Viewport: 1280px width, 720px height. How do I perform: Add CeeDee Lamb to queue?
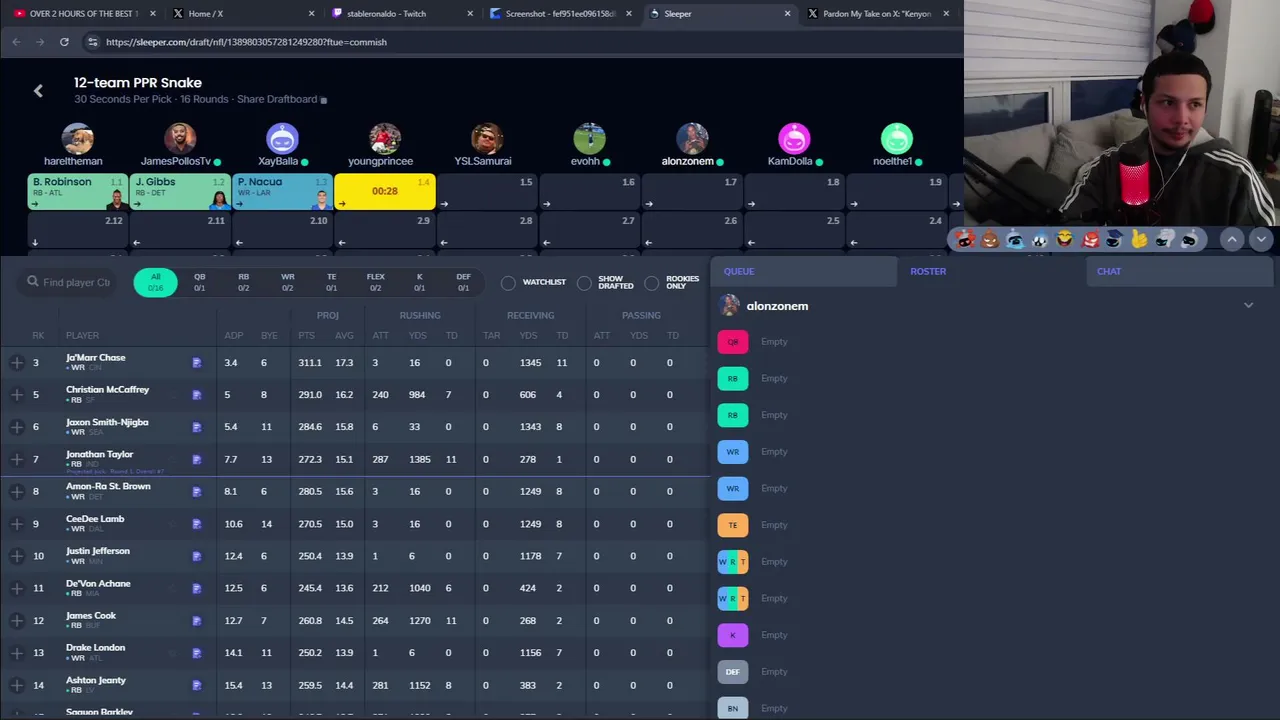(x=17, y=524)
